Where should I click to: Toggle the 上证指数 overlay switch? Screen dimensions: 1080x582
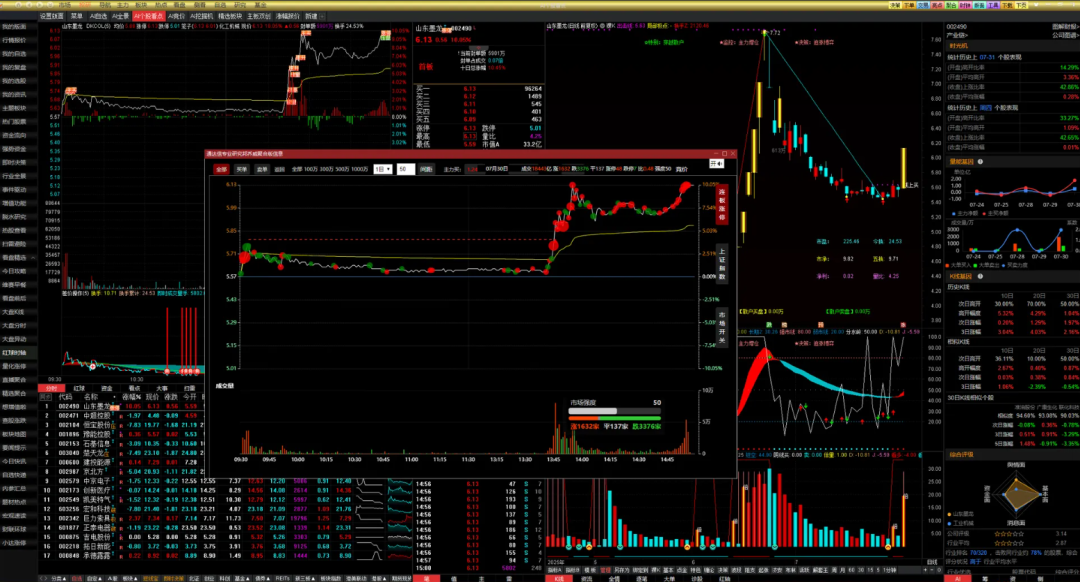[722, 268]
